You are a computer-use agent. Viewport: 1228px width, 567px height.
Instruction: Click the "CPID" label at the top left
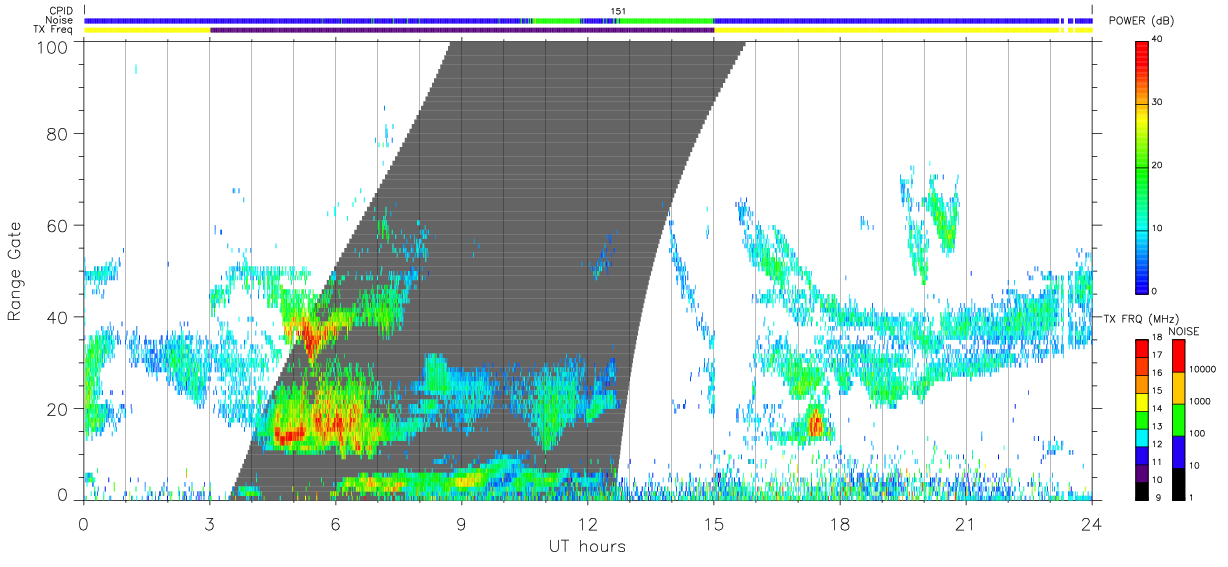[x=60, y=11]
